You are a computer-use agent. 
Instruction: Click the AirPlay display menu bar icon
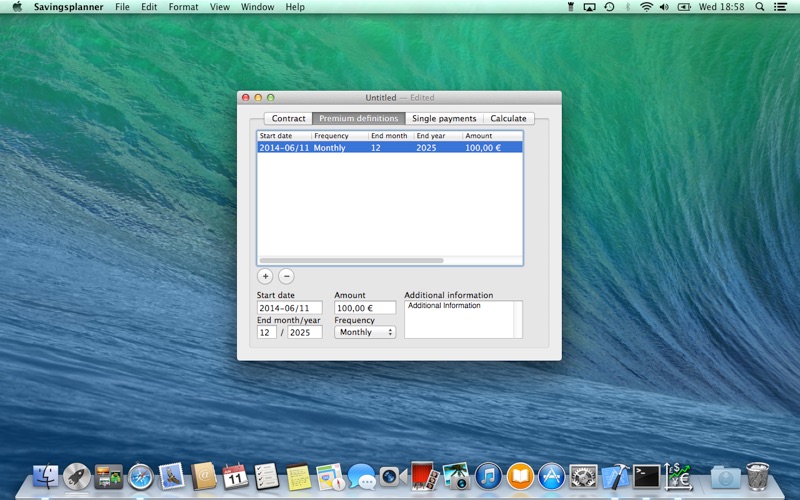[x=589, y=7]
